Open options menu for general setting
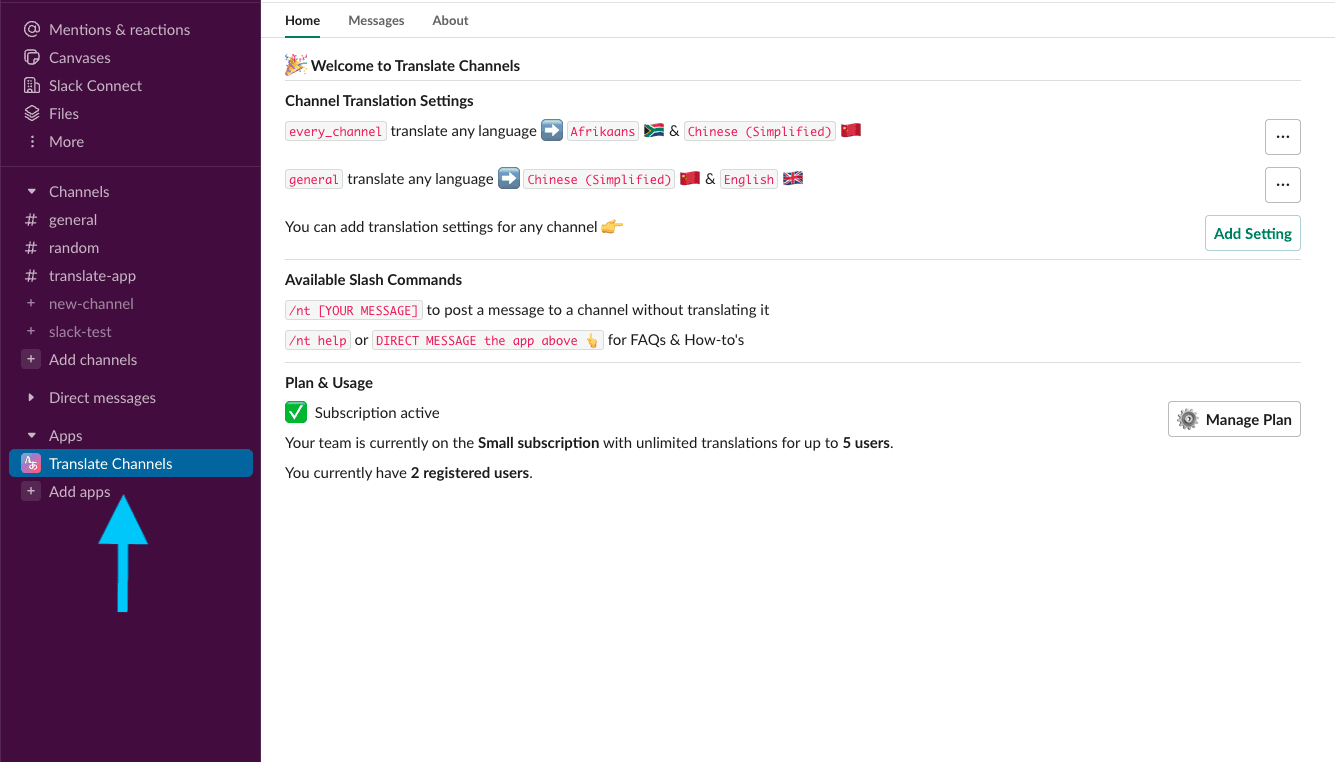This screenshot has height=762, width=1335. [x=1283, y=185]
